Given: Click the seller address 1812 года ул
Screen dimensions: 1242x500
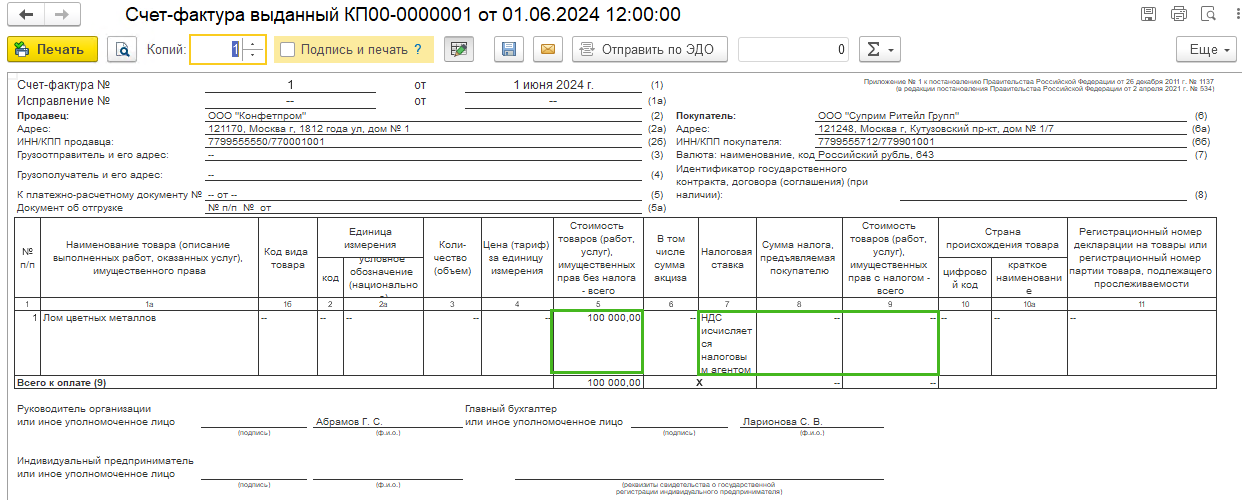Looking at the screenshot, I should coord(308,129).
